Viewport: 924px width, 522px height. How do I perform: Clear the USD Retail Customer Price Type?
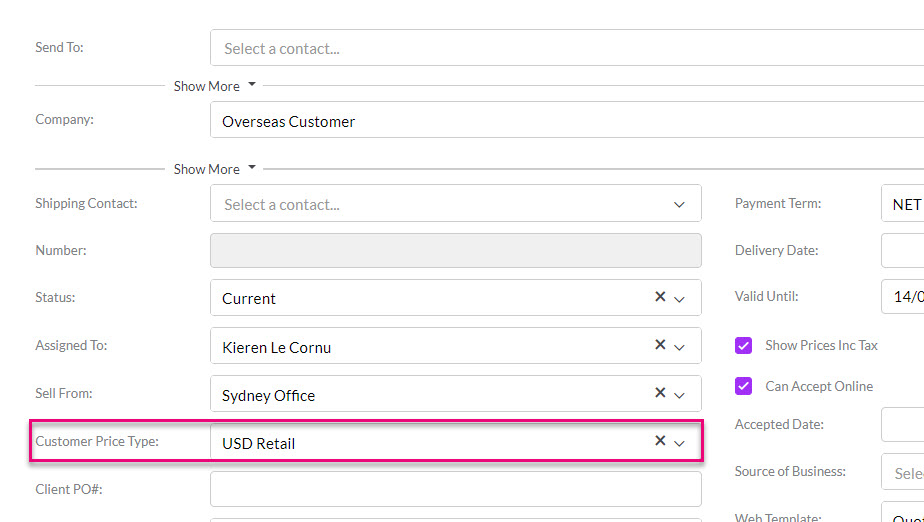pos(660,441)
